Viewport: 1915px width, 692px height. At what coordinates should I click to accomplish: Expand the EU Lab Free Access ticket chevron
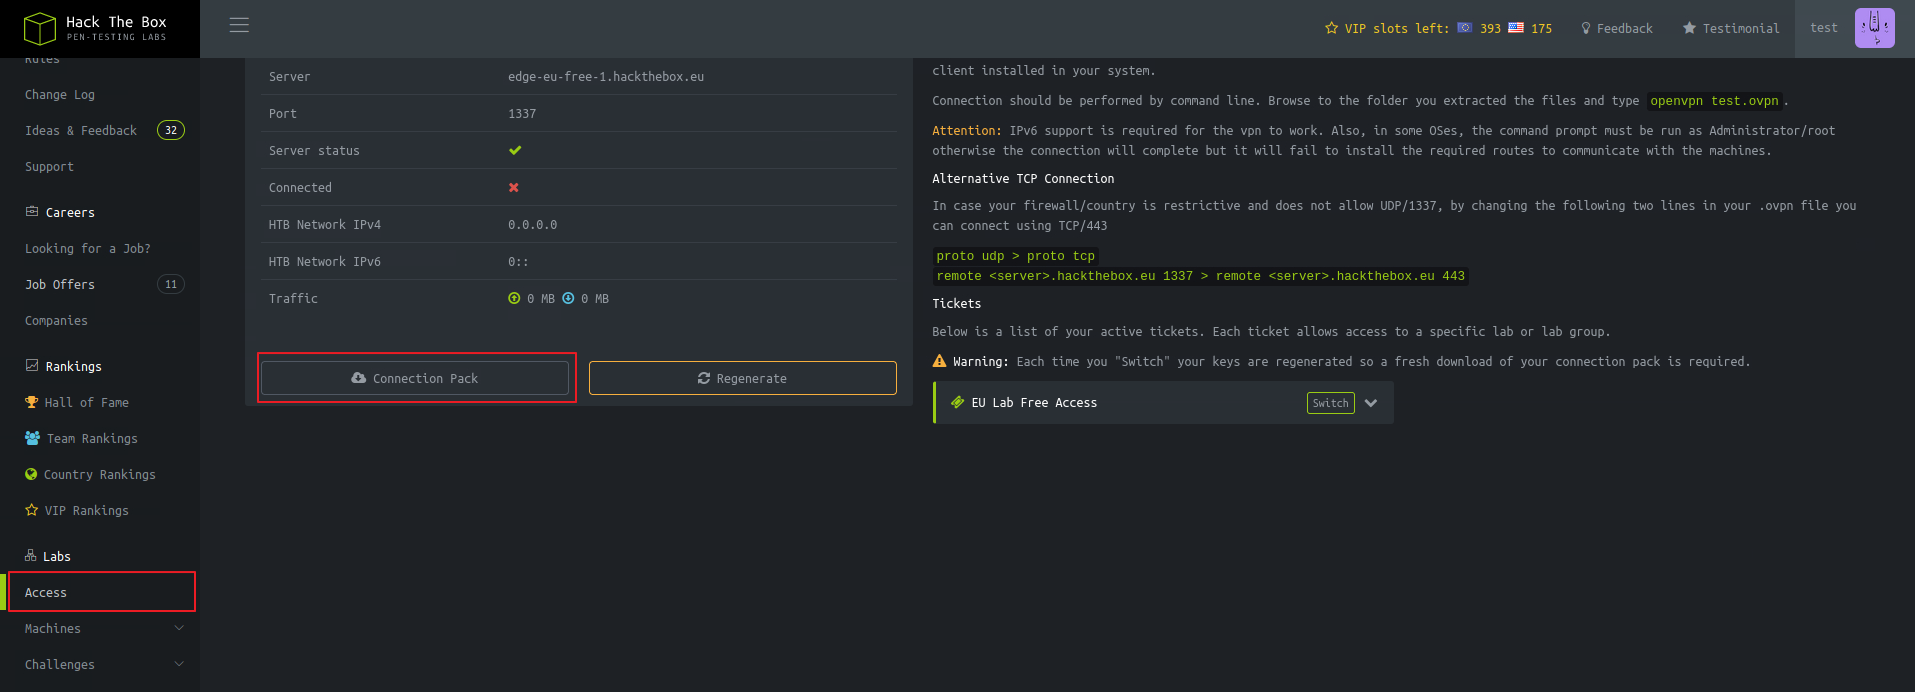(x=1371, y=403)
